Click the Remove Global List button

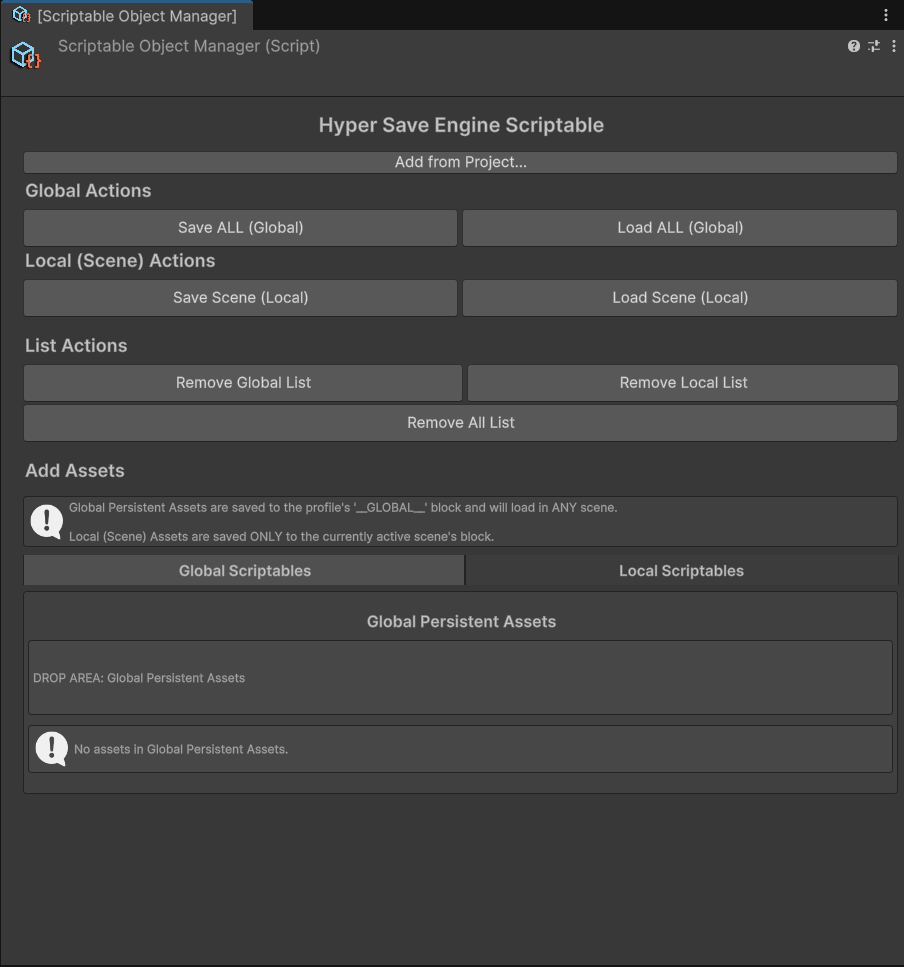(243, 383)
